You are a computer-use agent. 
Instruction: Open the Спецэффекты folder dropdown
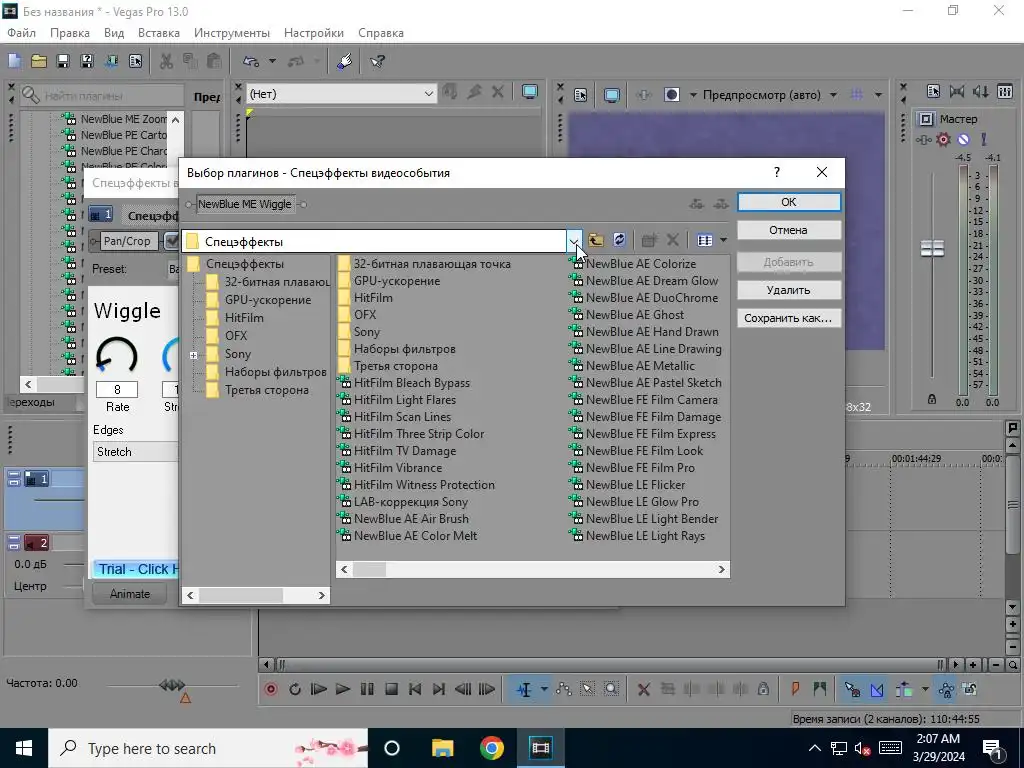tap(573, 241)
